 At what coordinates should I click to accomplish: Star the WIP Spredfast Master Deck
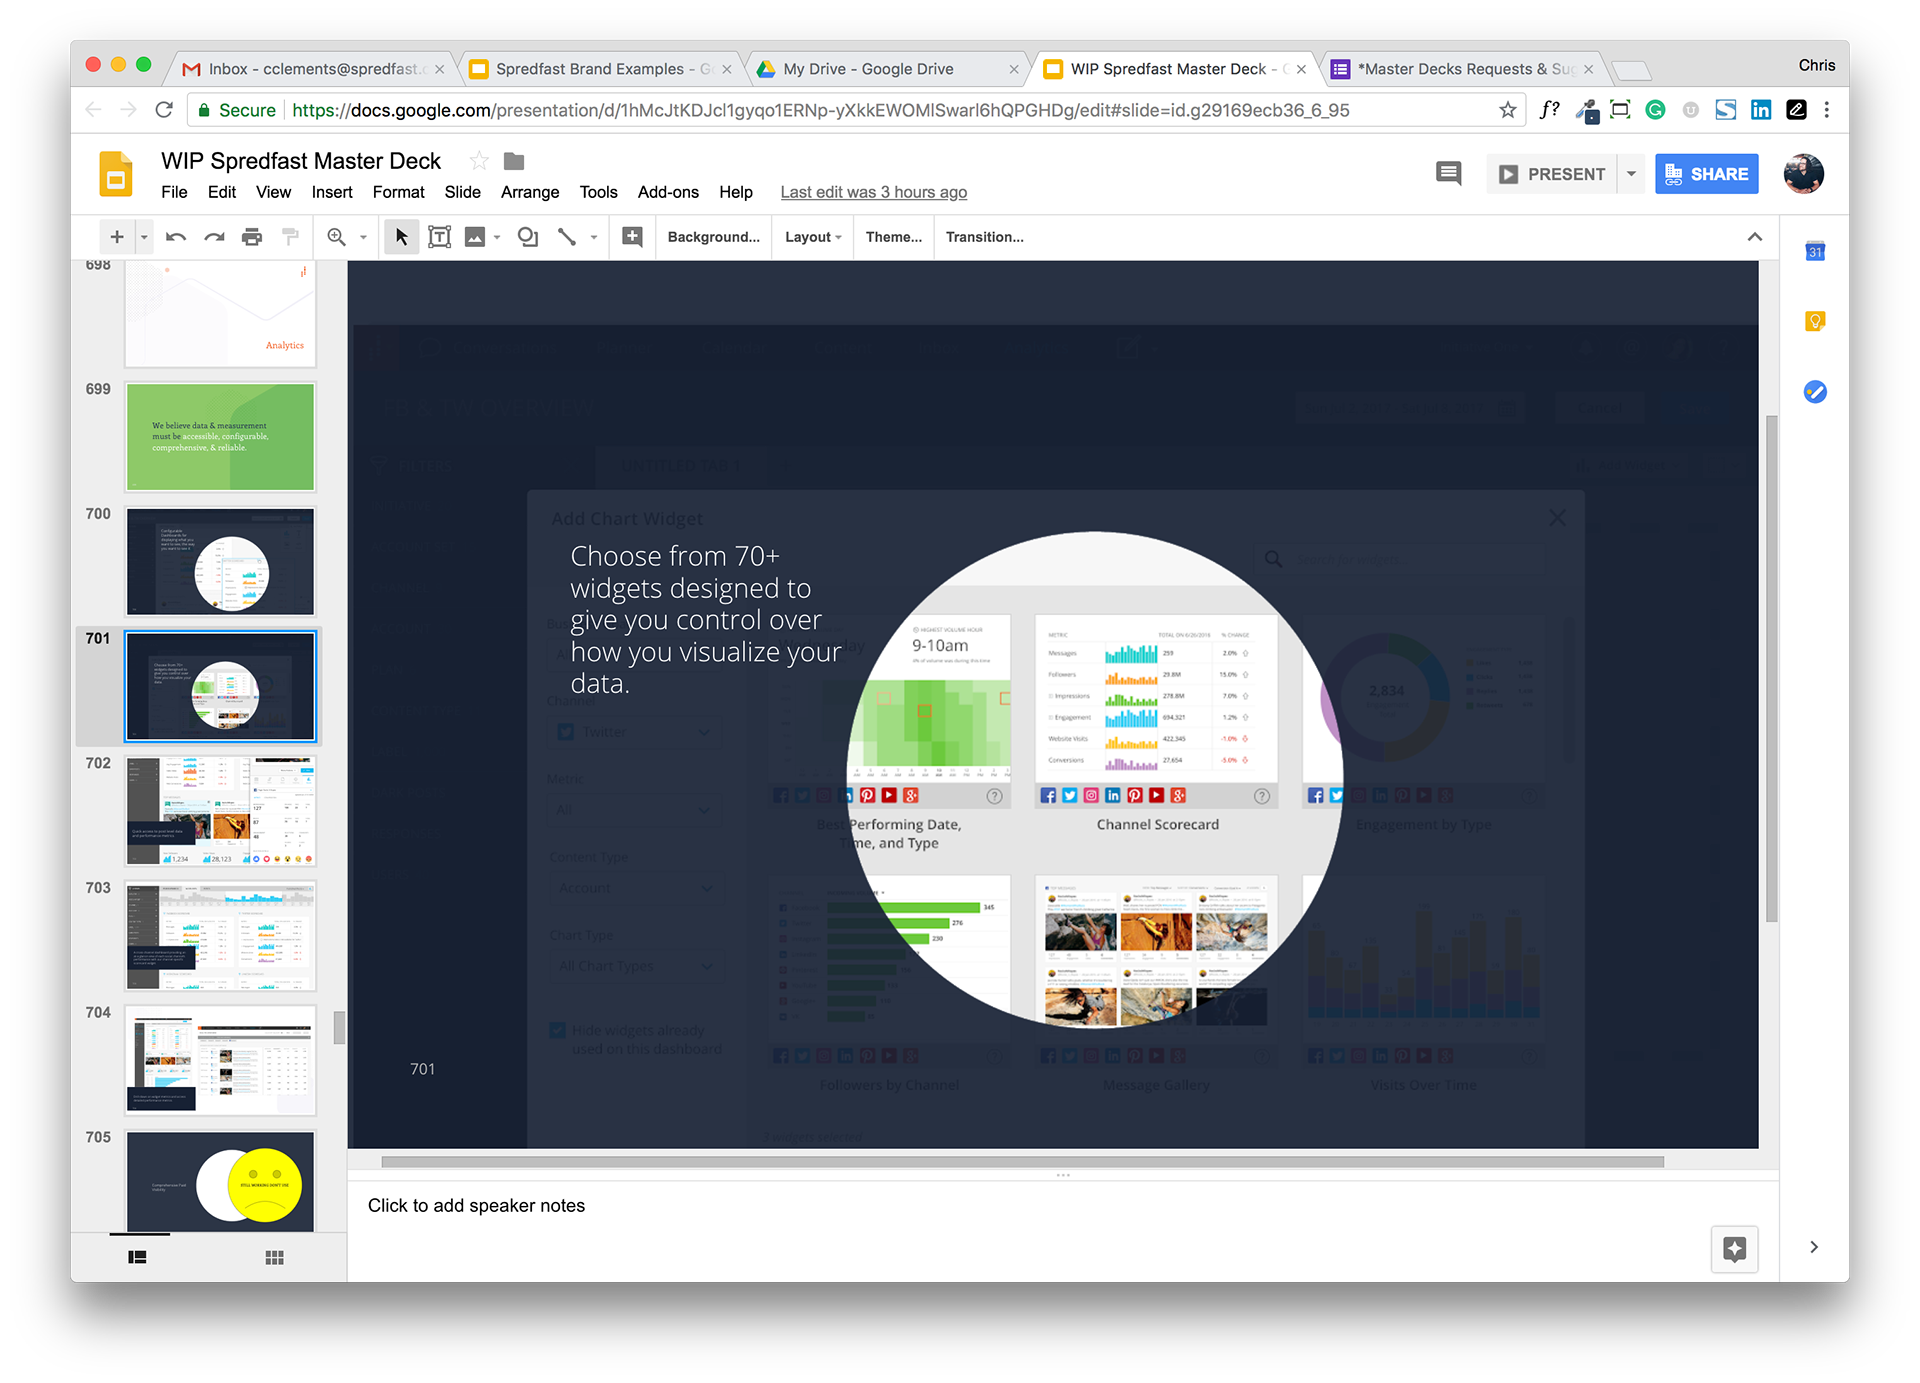coord(479,161)
